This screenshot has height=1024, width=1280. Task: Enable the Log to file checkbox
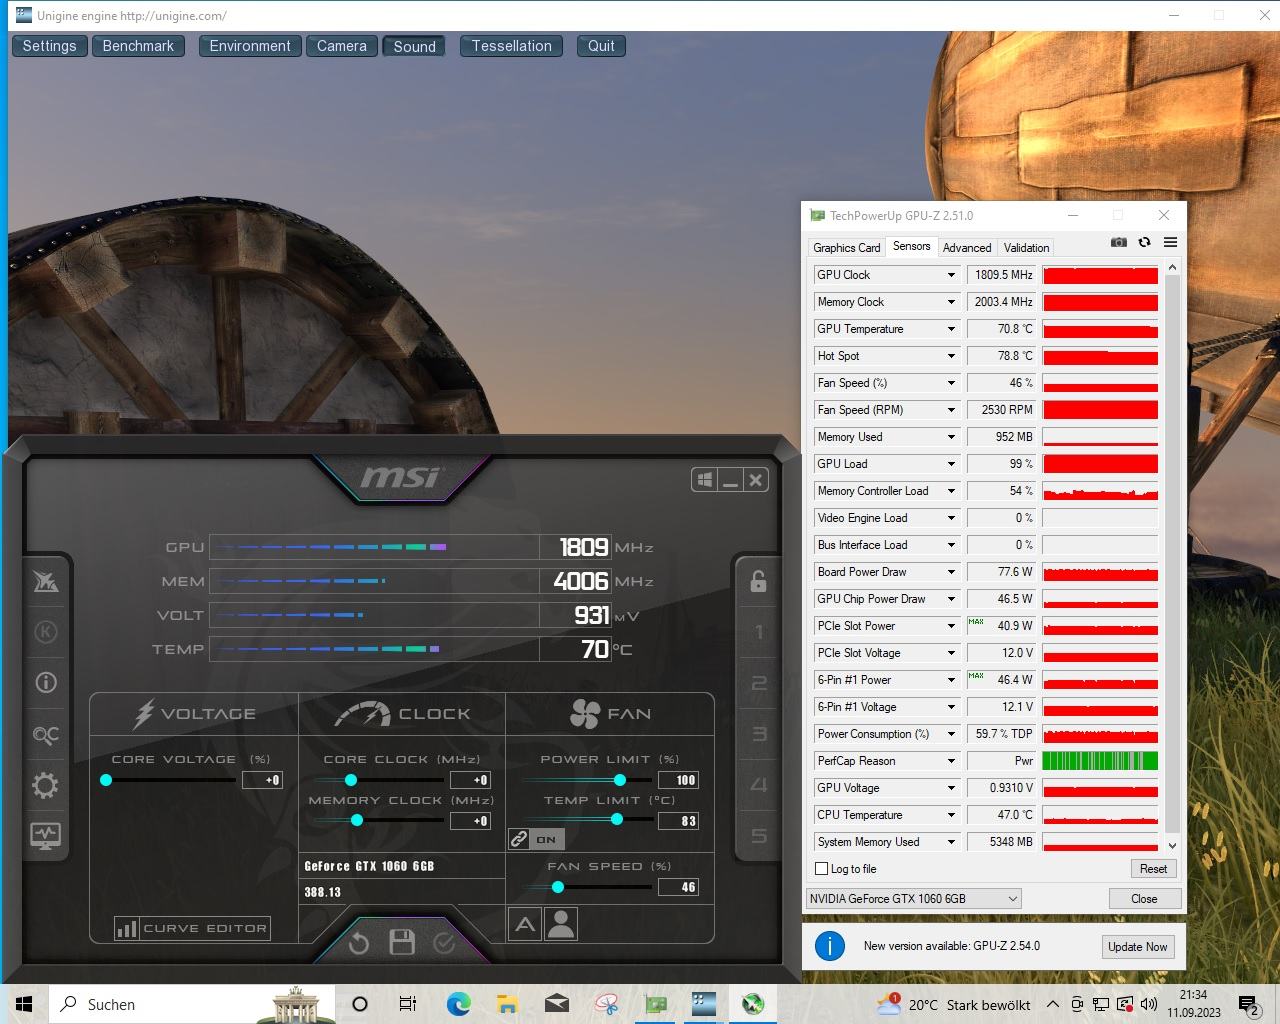[x=822, y=869]
